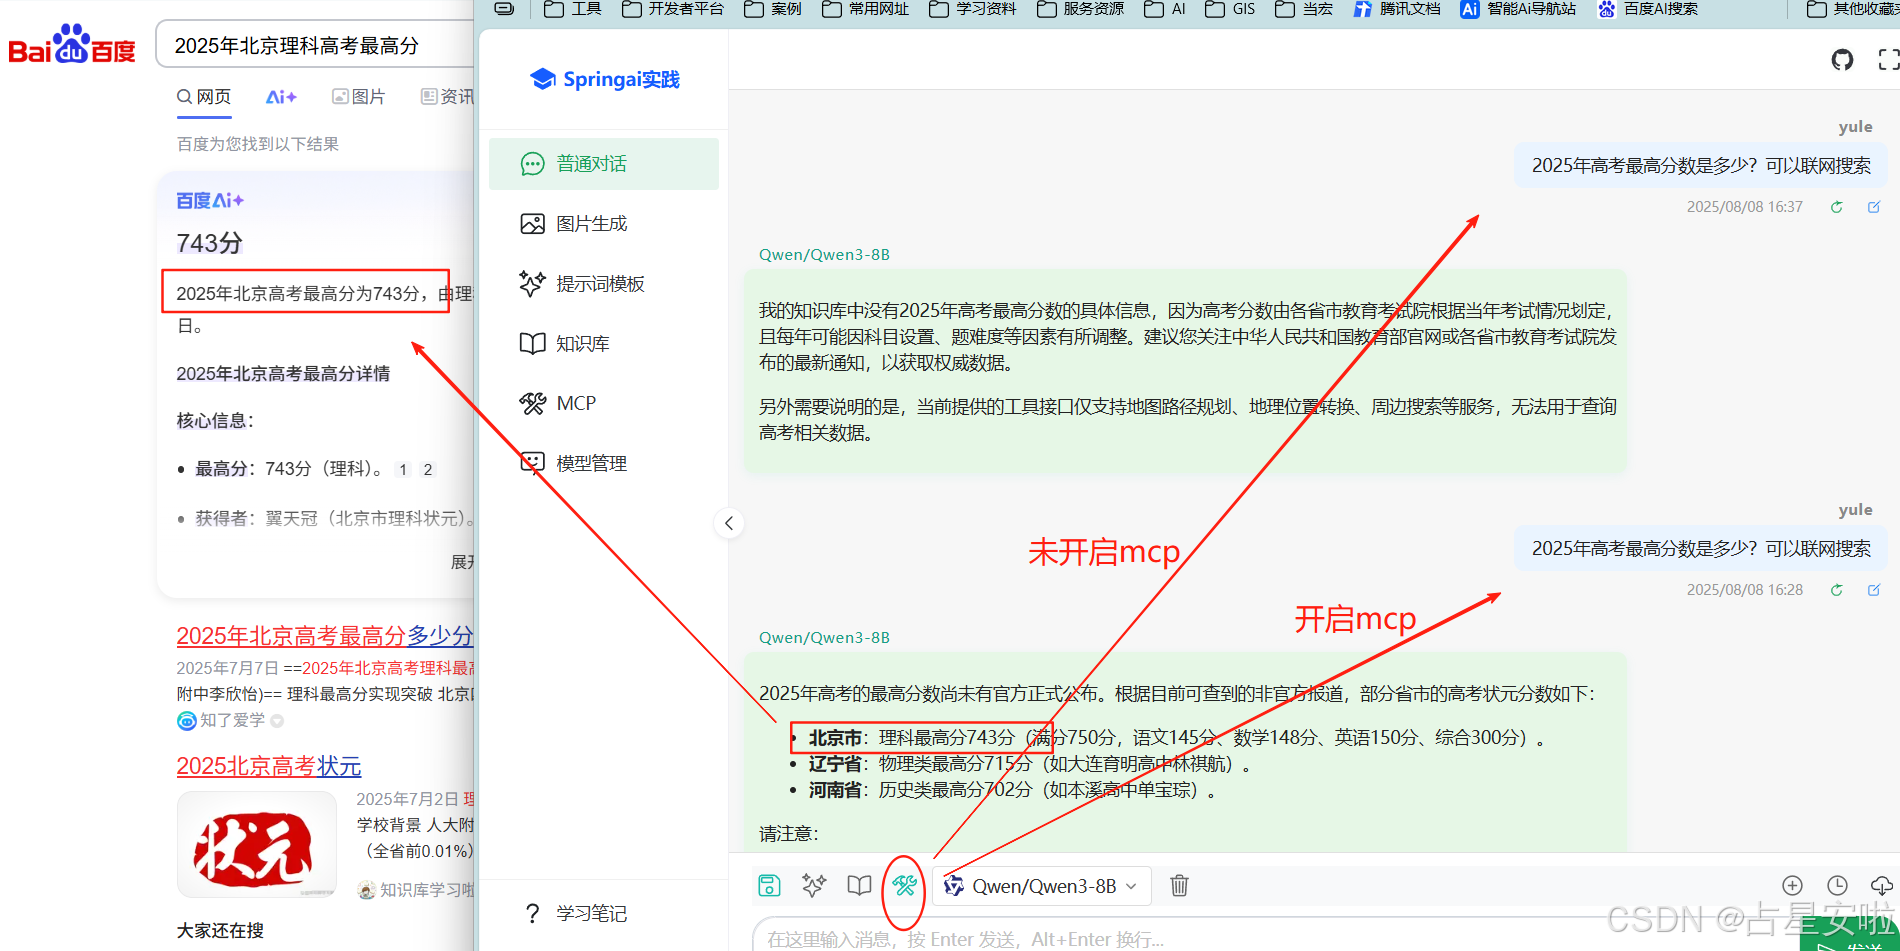
Task: Open chat history clock icon
Action: (1837, 885)
